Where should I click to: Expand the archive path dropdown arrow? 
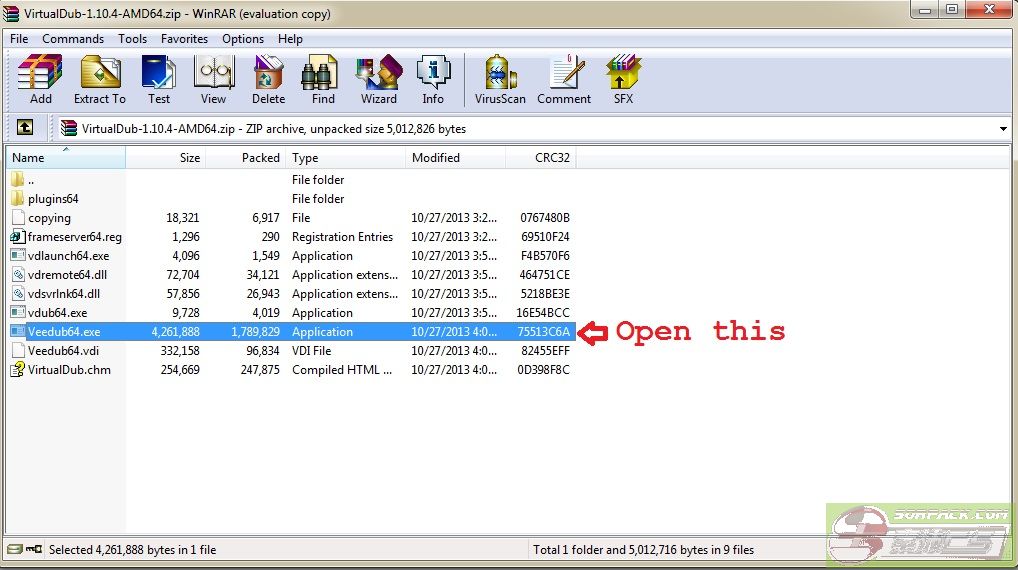(x=1003, y=129)
